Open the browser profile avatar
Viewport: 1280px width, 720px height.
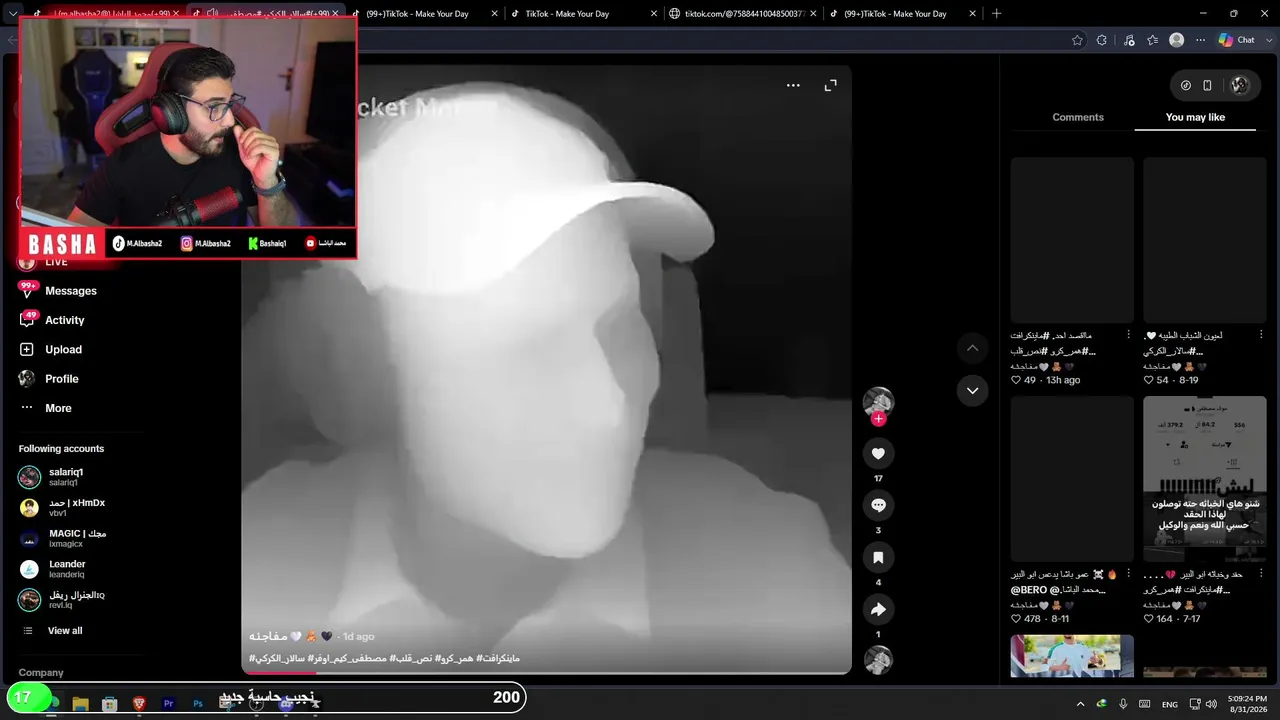tap(1177, 40)
